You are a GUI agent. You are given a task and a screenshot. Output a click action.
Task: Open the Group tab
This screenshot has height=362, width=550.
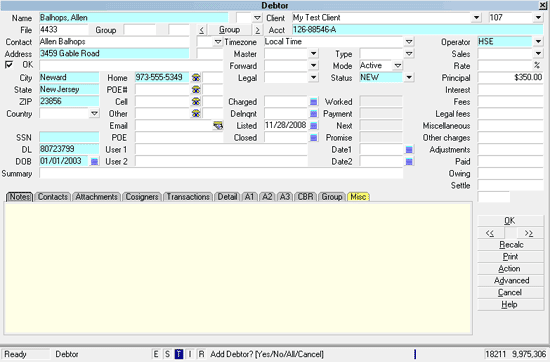332,197
